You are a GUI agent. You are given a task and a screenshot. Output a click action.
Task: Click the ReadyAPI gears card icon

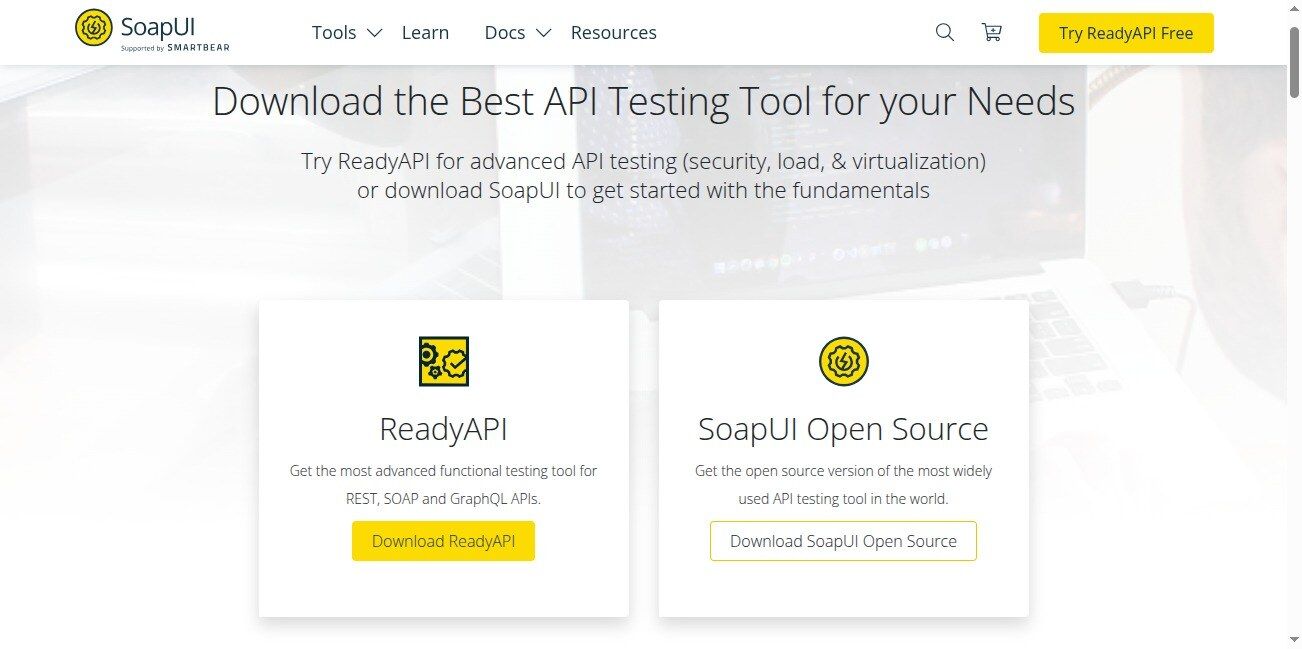coord(444,361)
